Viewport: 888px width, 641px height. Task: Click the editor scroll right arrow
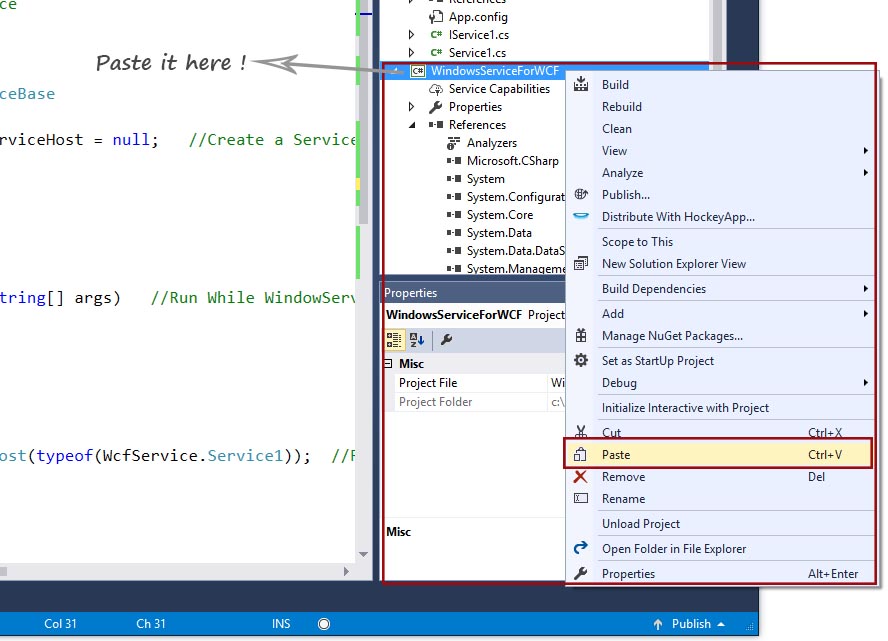pos(347,571)
